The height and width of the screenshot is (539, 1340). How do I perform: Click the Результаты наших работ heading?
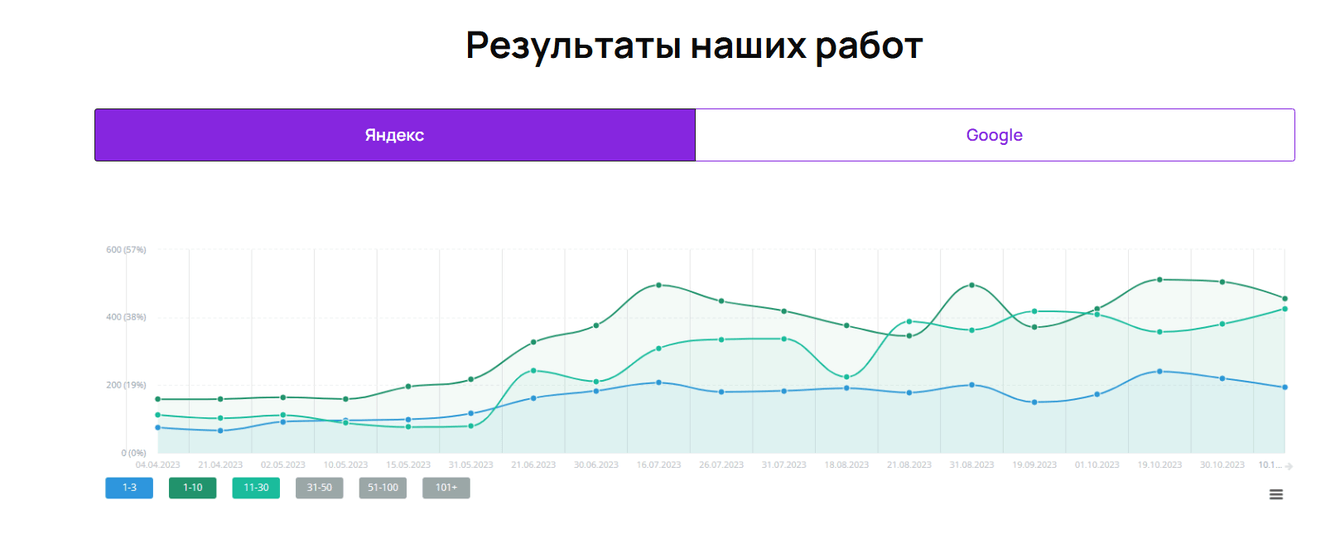tap(694, 46)
